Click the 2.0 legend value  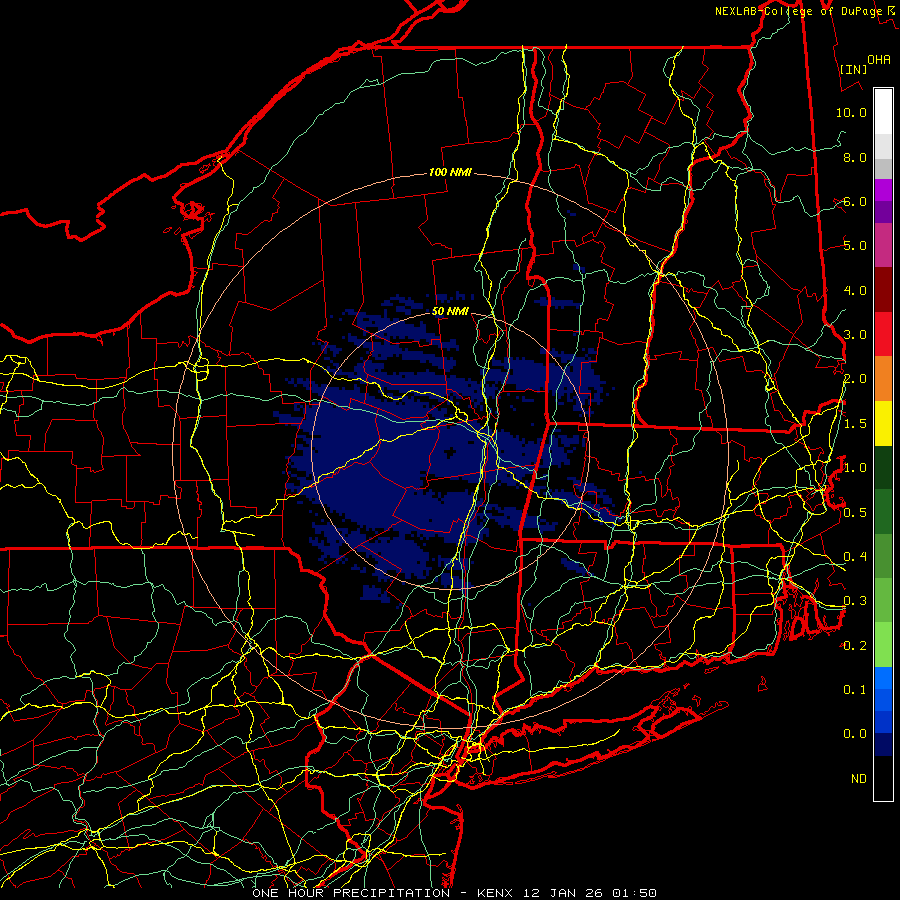point(854,379)
